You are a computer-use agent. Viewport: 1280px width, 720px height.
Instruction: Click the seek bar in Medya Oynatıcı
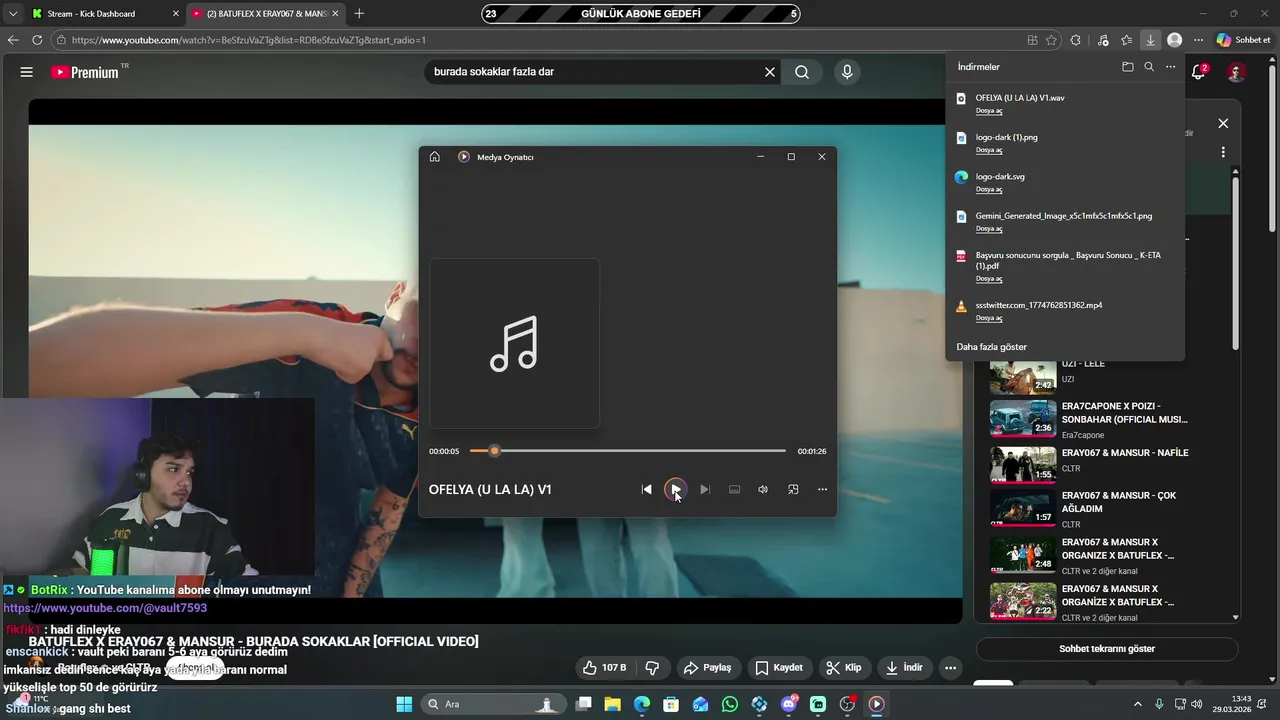(x=628, y=451)
